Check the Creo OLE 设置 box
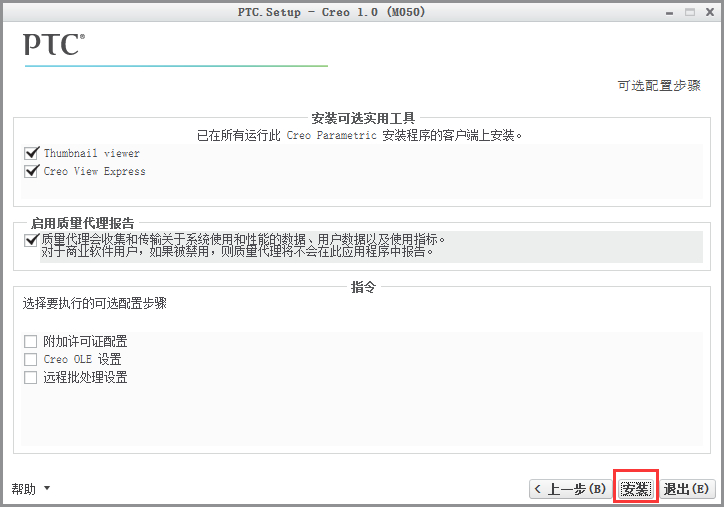 tap(31, 360)
